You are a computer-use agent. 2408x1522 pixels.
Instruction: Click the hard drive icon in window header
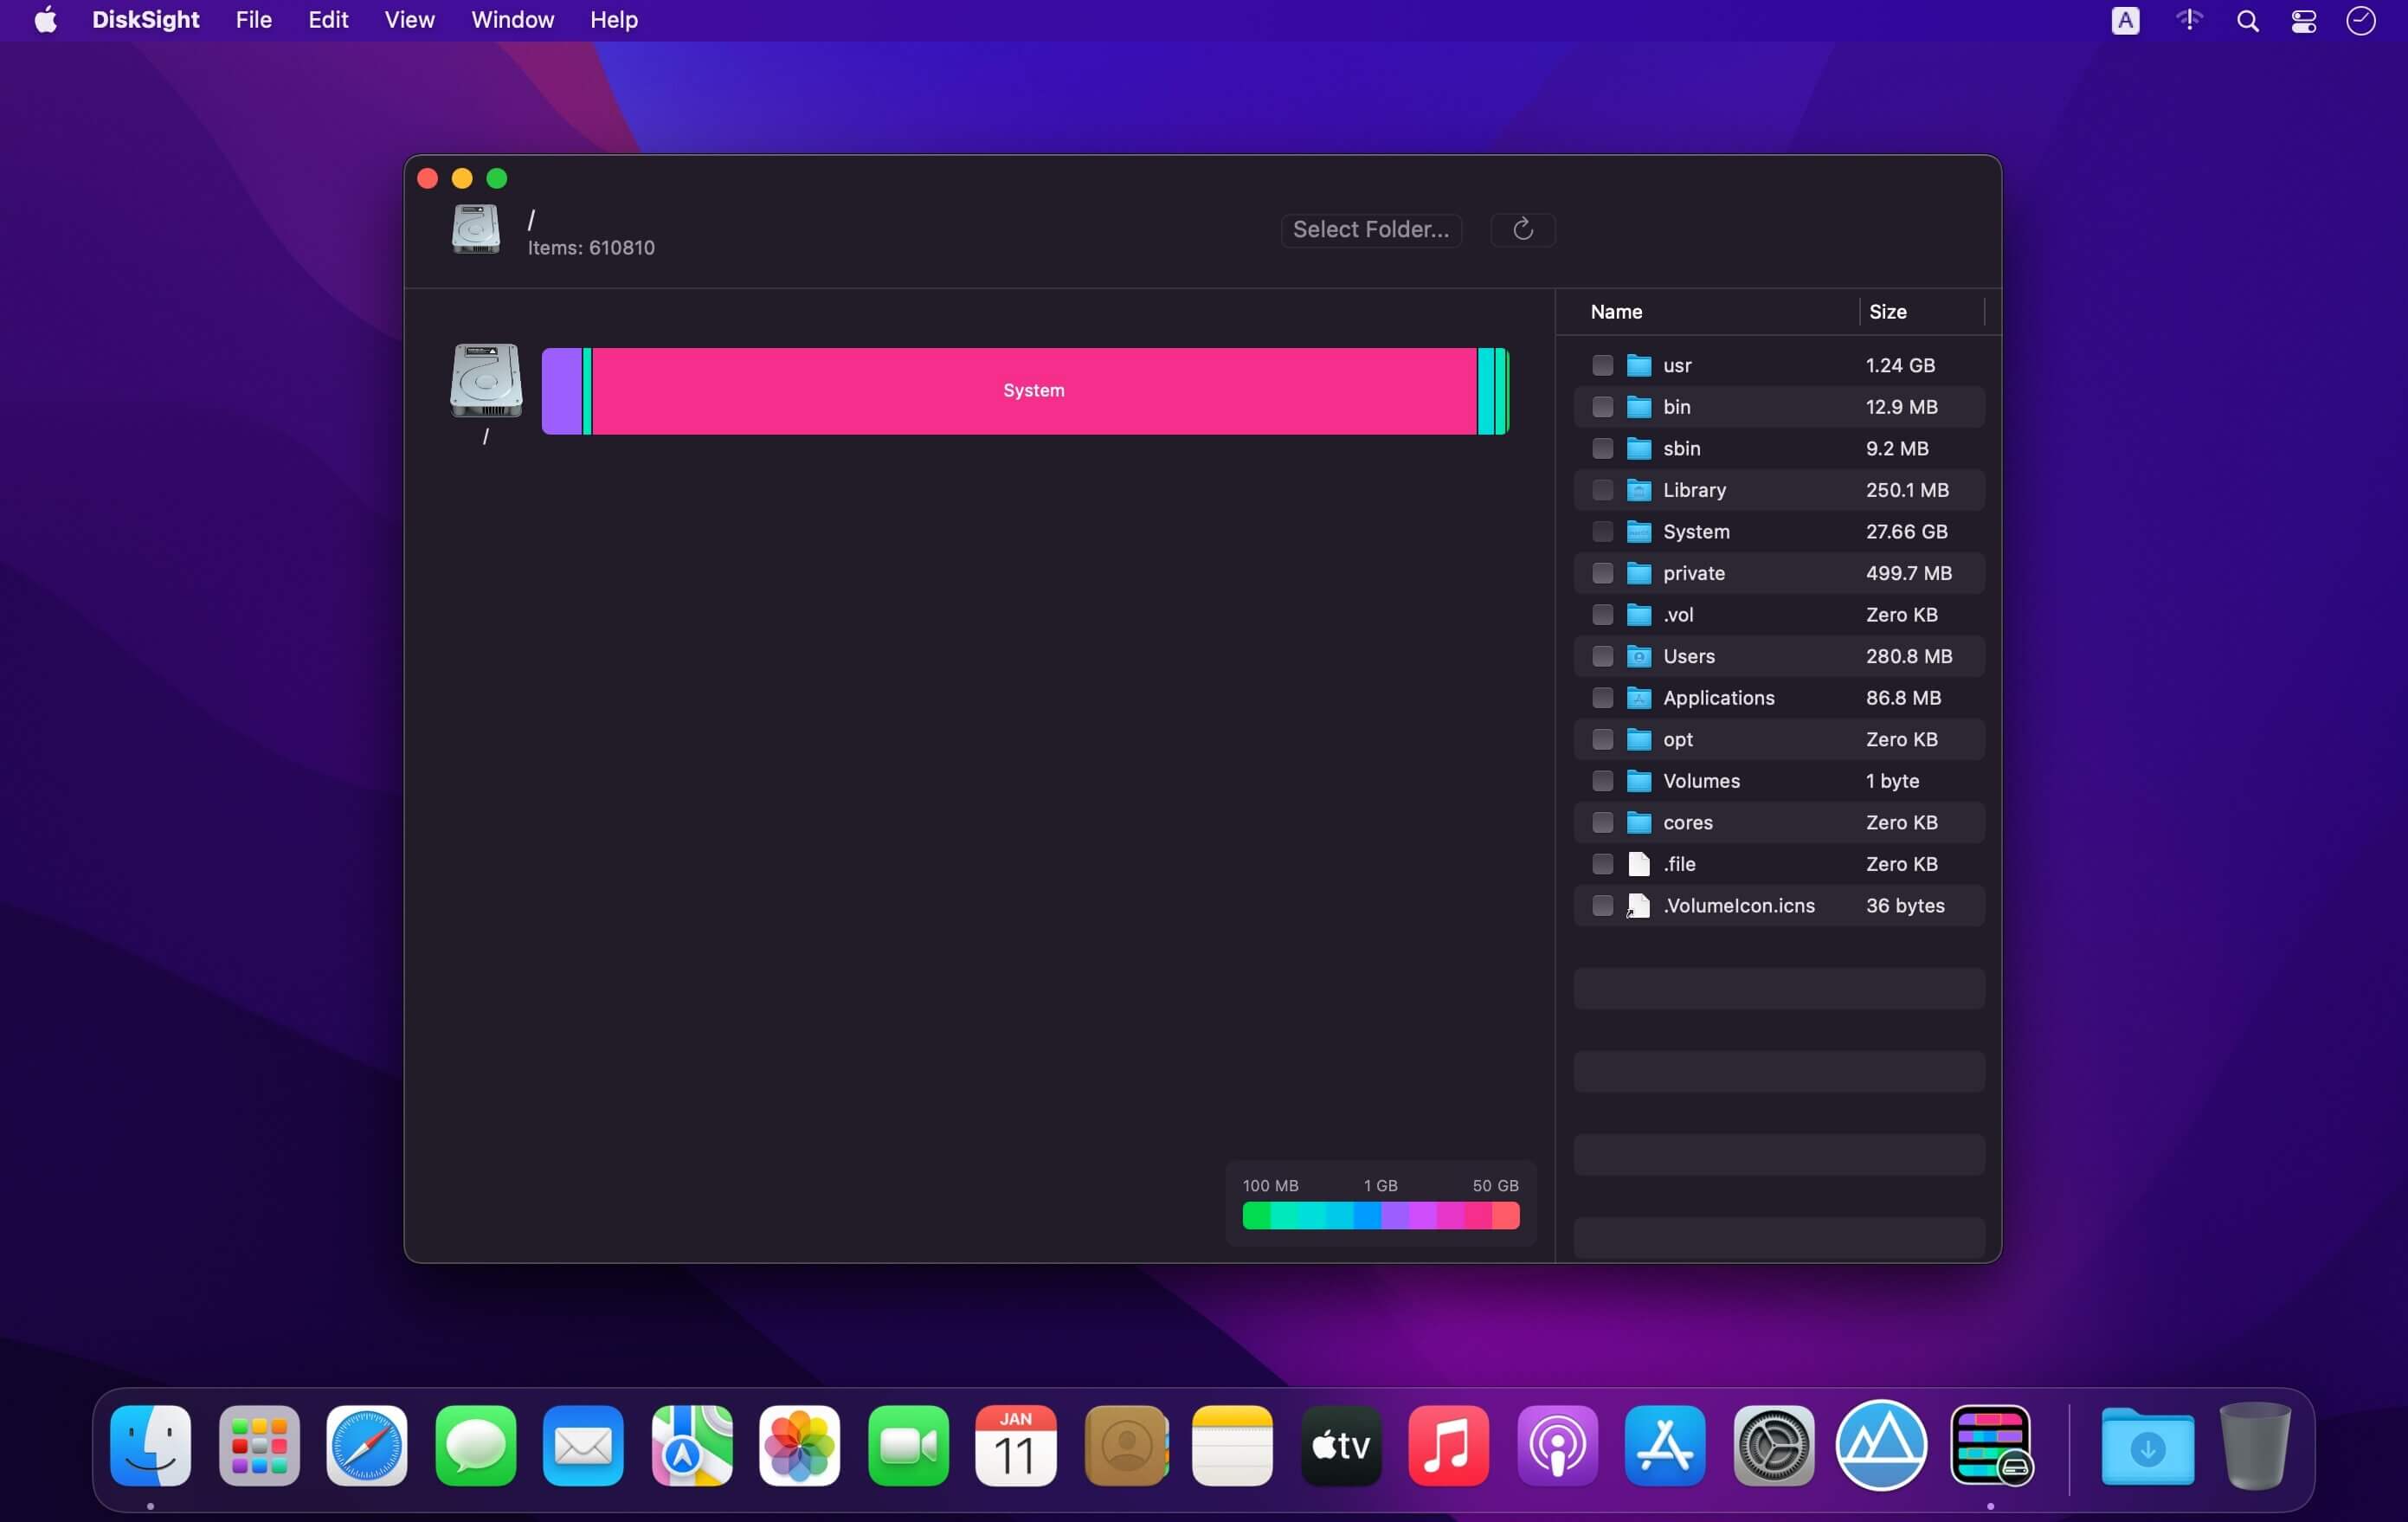[x=476, y=229]
